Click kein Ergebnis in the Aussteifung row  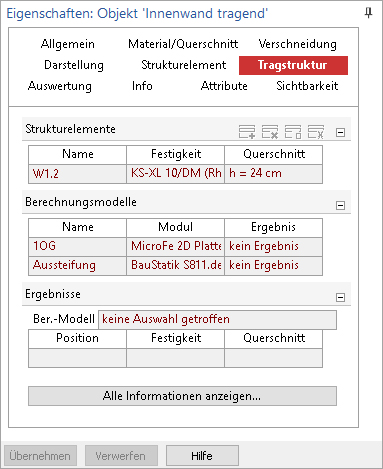click(x=274, y=266)
